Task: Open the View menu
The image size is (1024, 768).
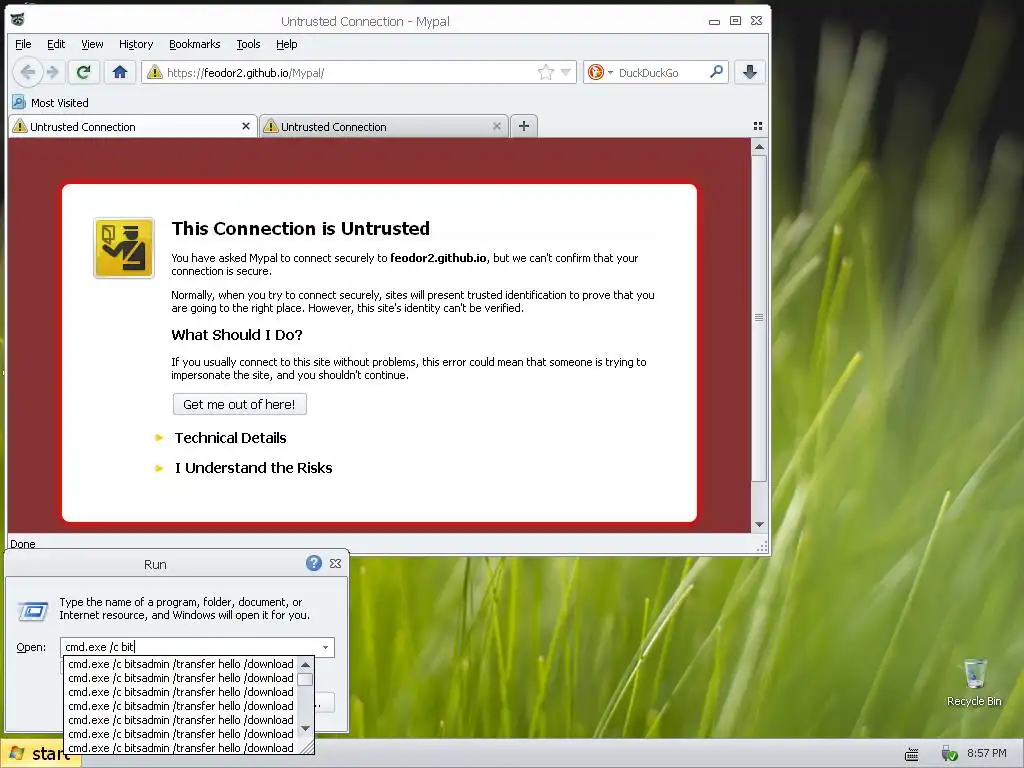Action: (x=92, y=44)
